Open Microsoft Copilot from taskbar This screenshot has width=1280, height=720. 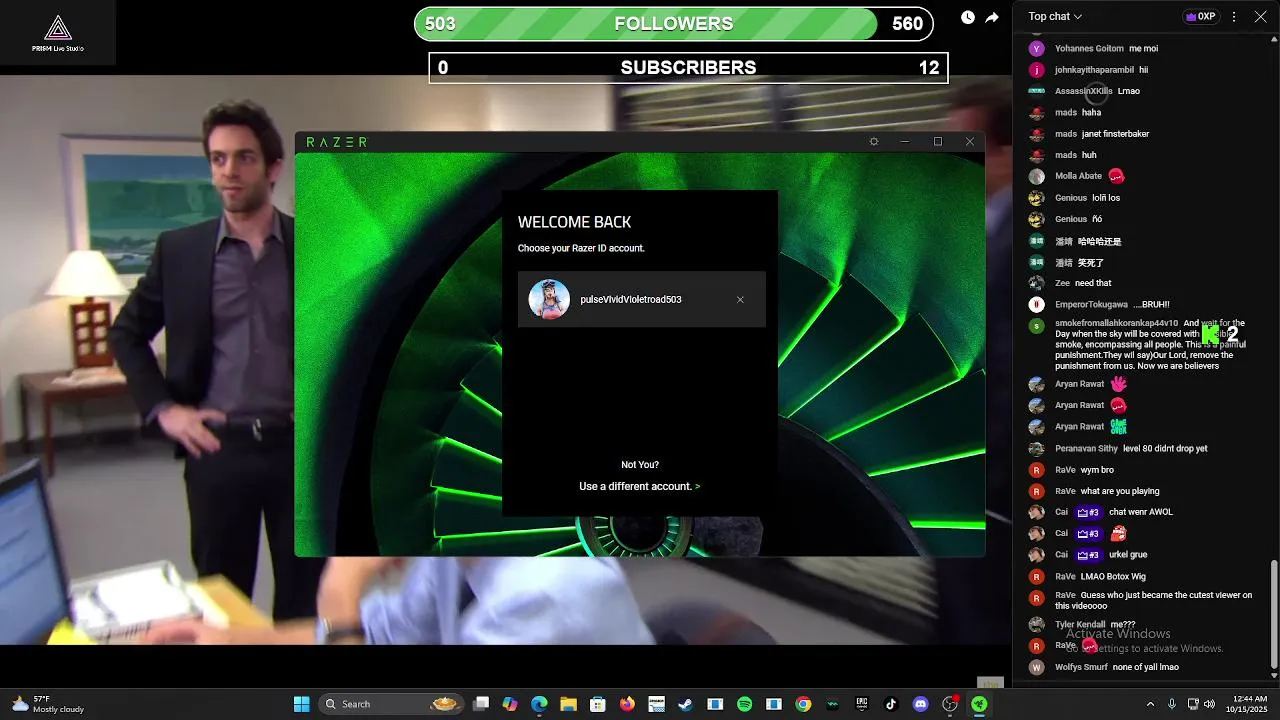click(x=510, y=704)
